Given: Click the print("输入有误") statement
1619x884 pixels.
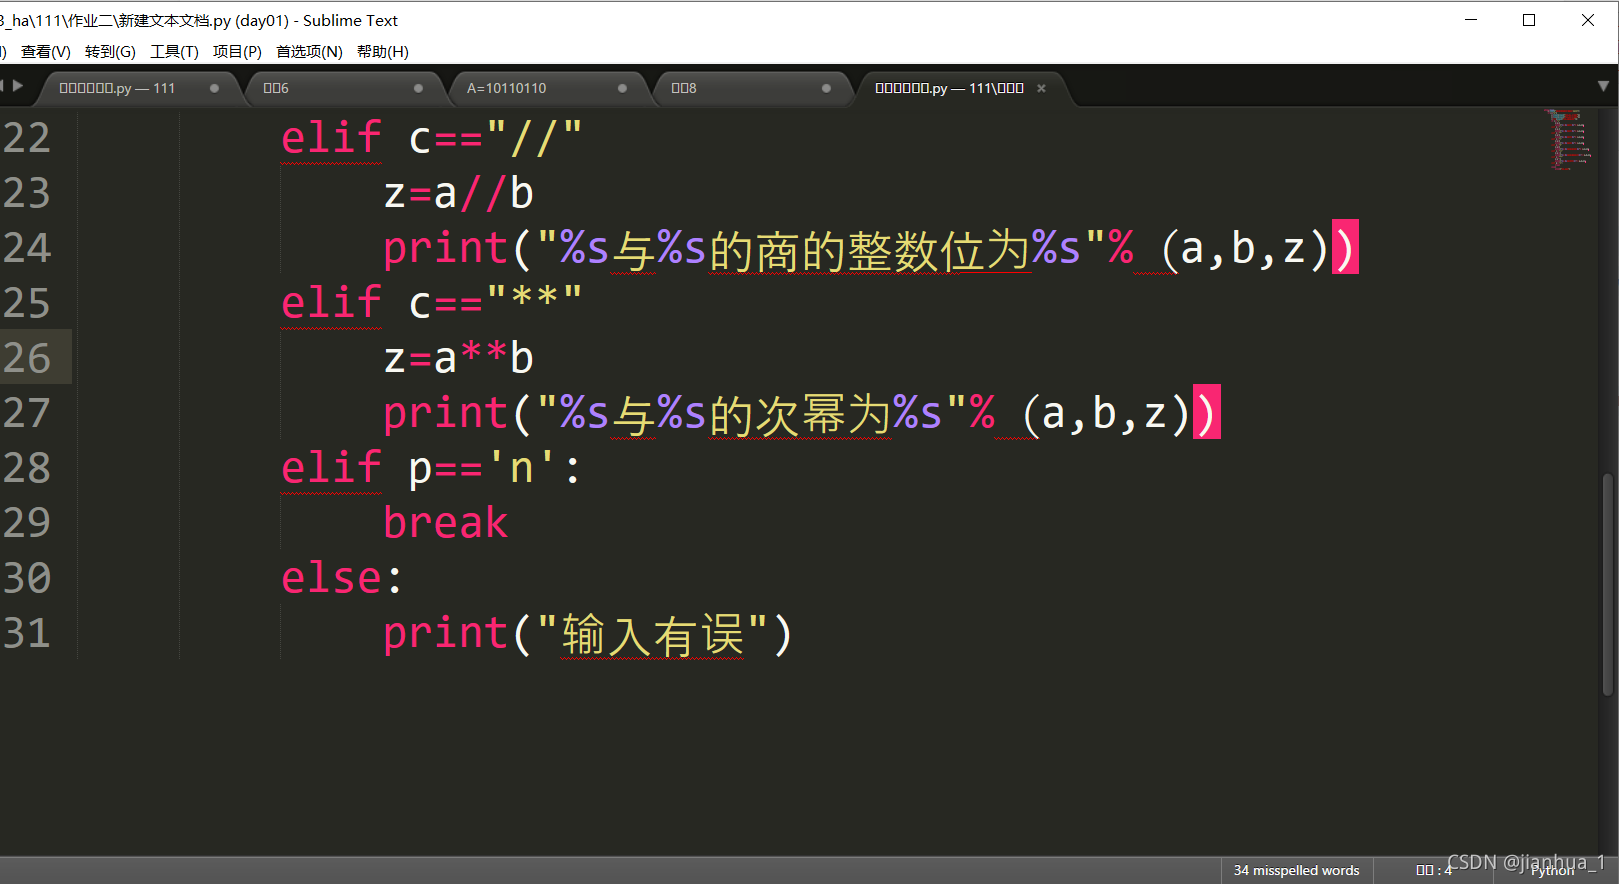Looking at the screenshot, I should [588, 633].
